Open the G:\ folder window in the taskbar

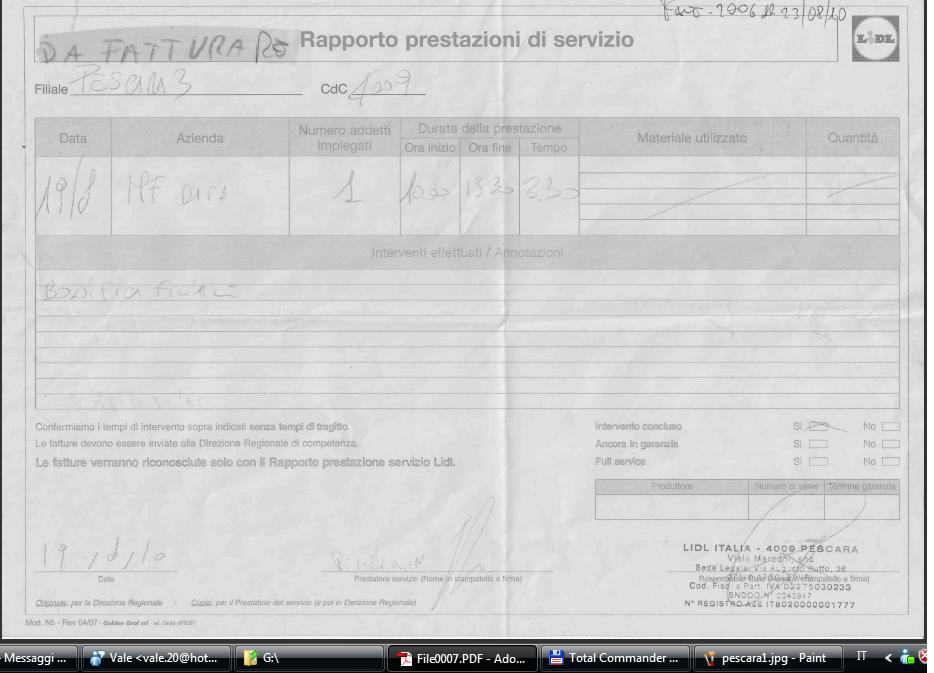coord(310,658)
